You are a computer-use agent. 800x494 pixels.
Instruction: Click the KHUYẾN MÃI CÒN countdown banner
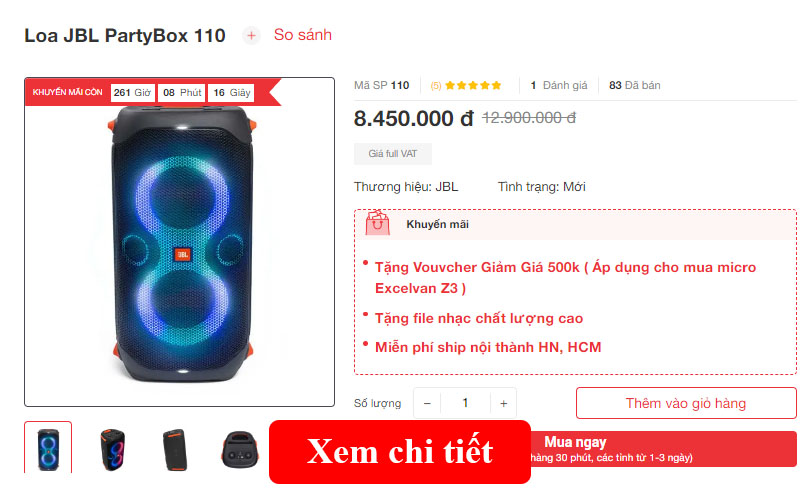pos(153,92)
